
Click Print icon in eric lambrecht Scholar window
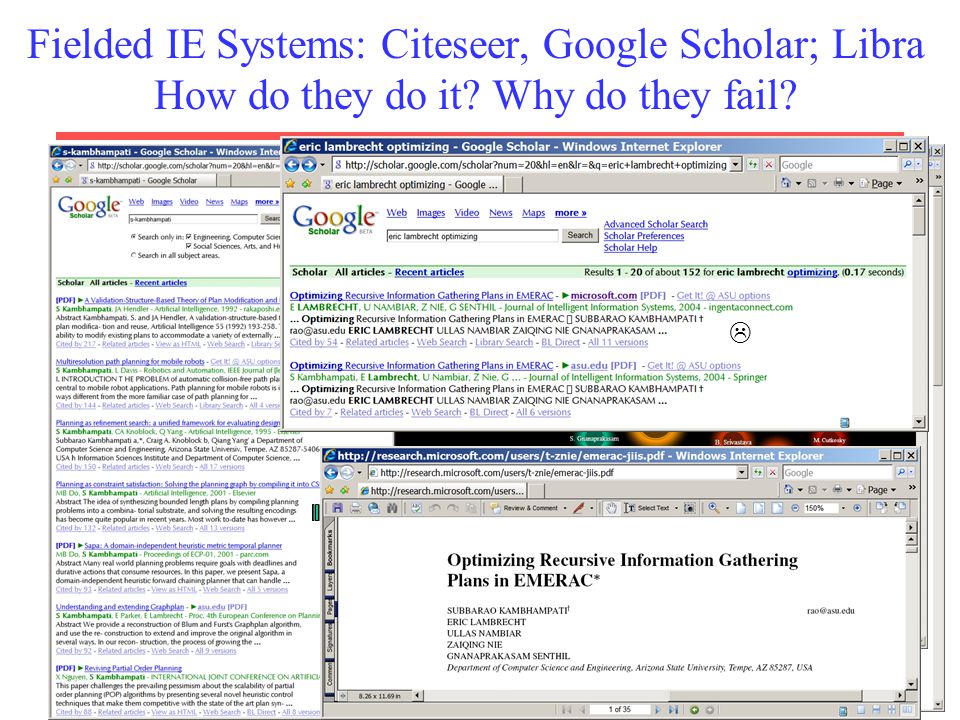(838, 183)
